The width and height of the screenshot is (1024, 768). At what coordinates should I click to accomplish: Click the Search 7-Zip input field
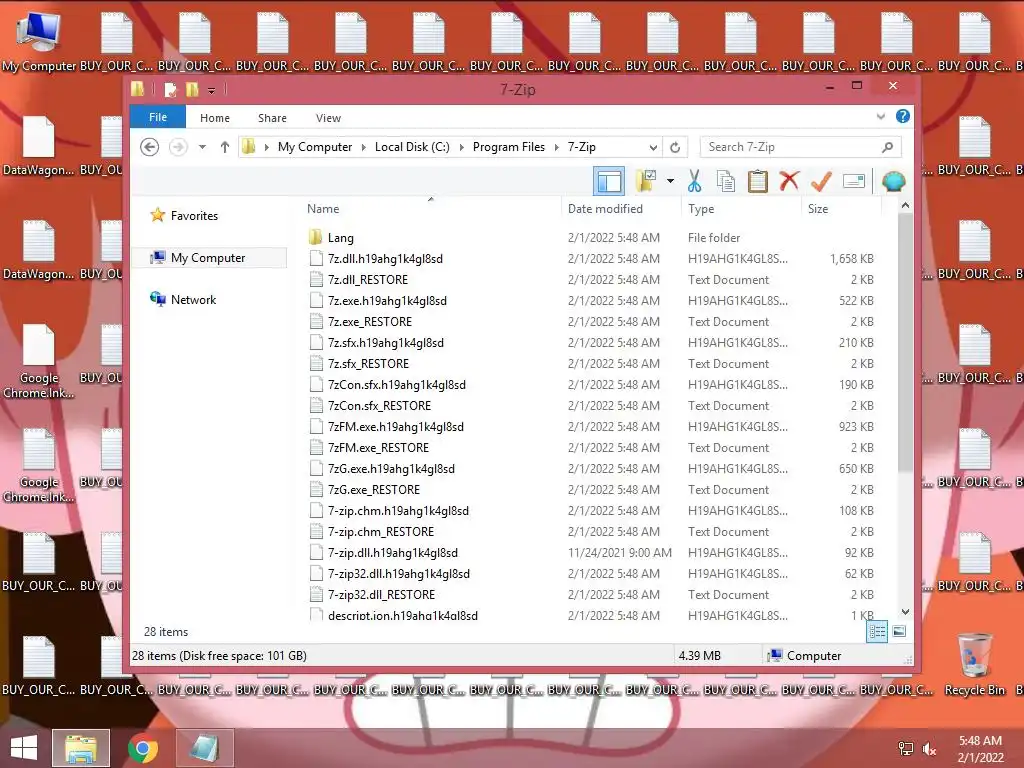[x=801, y=147]
